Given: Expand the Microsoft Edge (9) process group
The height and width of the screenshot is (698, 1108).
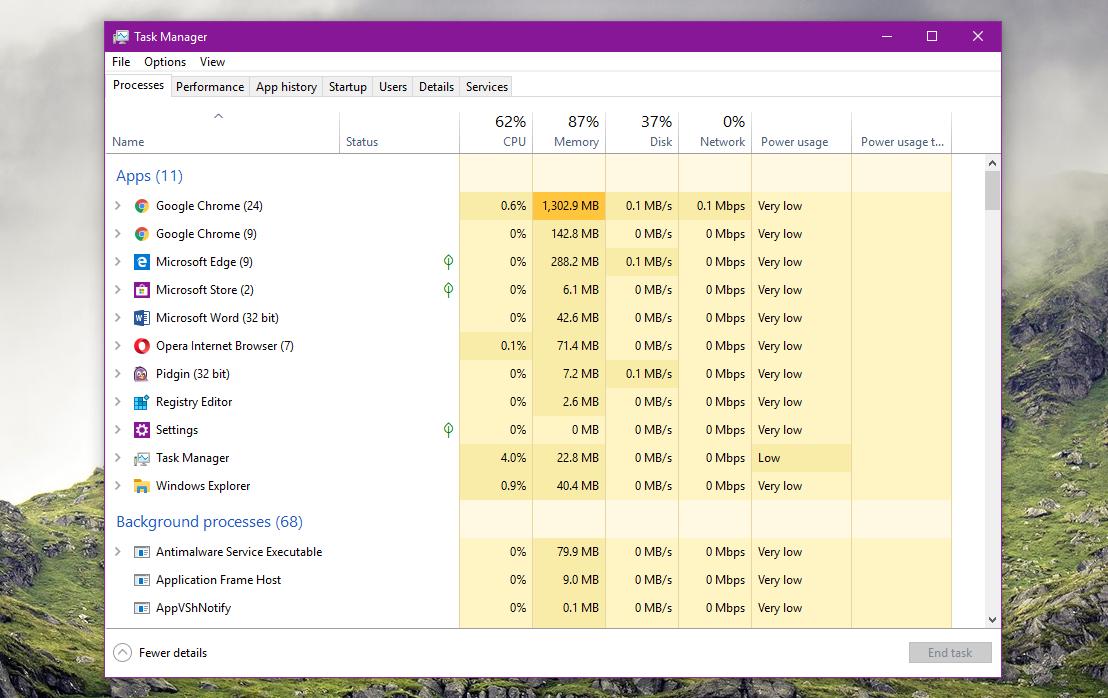Looking at the screenshot, I should (x=118, y=261).
